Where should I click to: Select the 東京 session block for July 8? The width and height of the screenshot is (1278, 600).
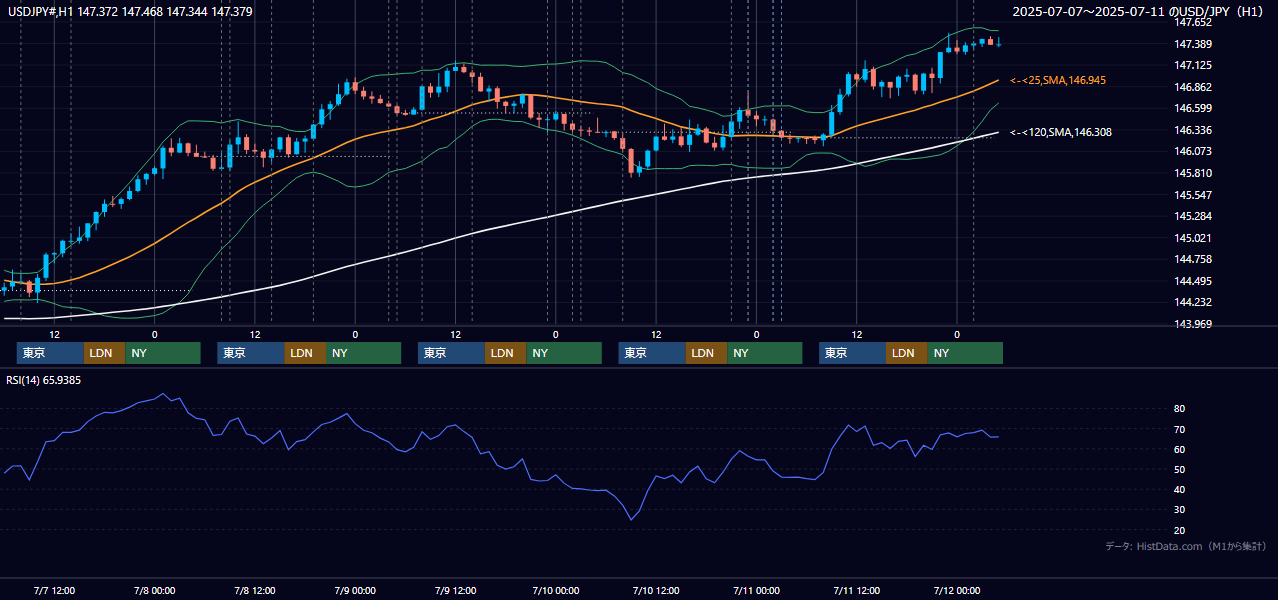click(x=251, y=353)
